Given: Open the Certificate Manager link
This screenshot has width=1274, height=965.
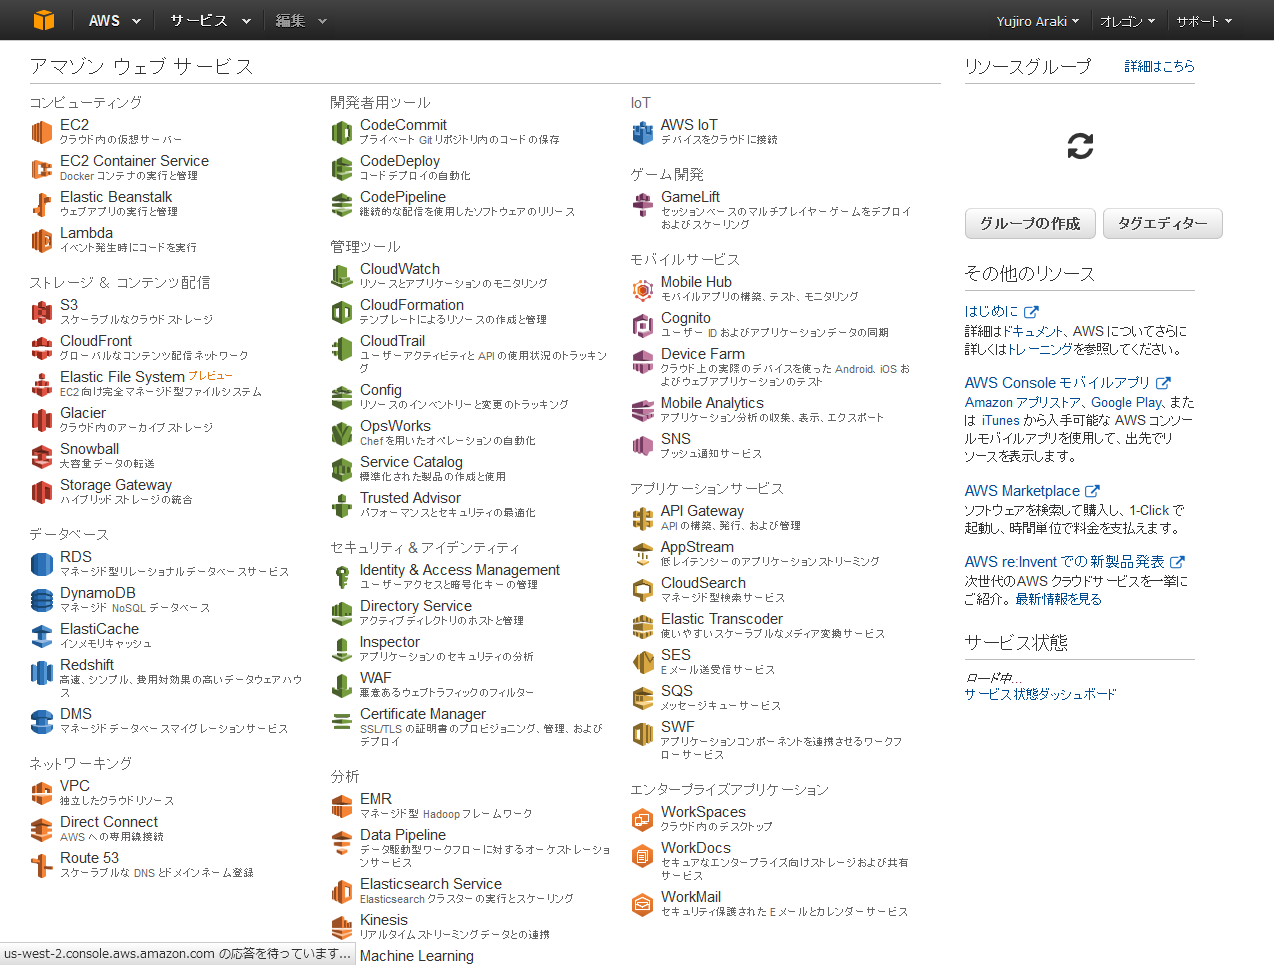Looking at the screenshot, I should point(423,714).
